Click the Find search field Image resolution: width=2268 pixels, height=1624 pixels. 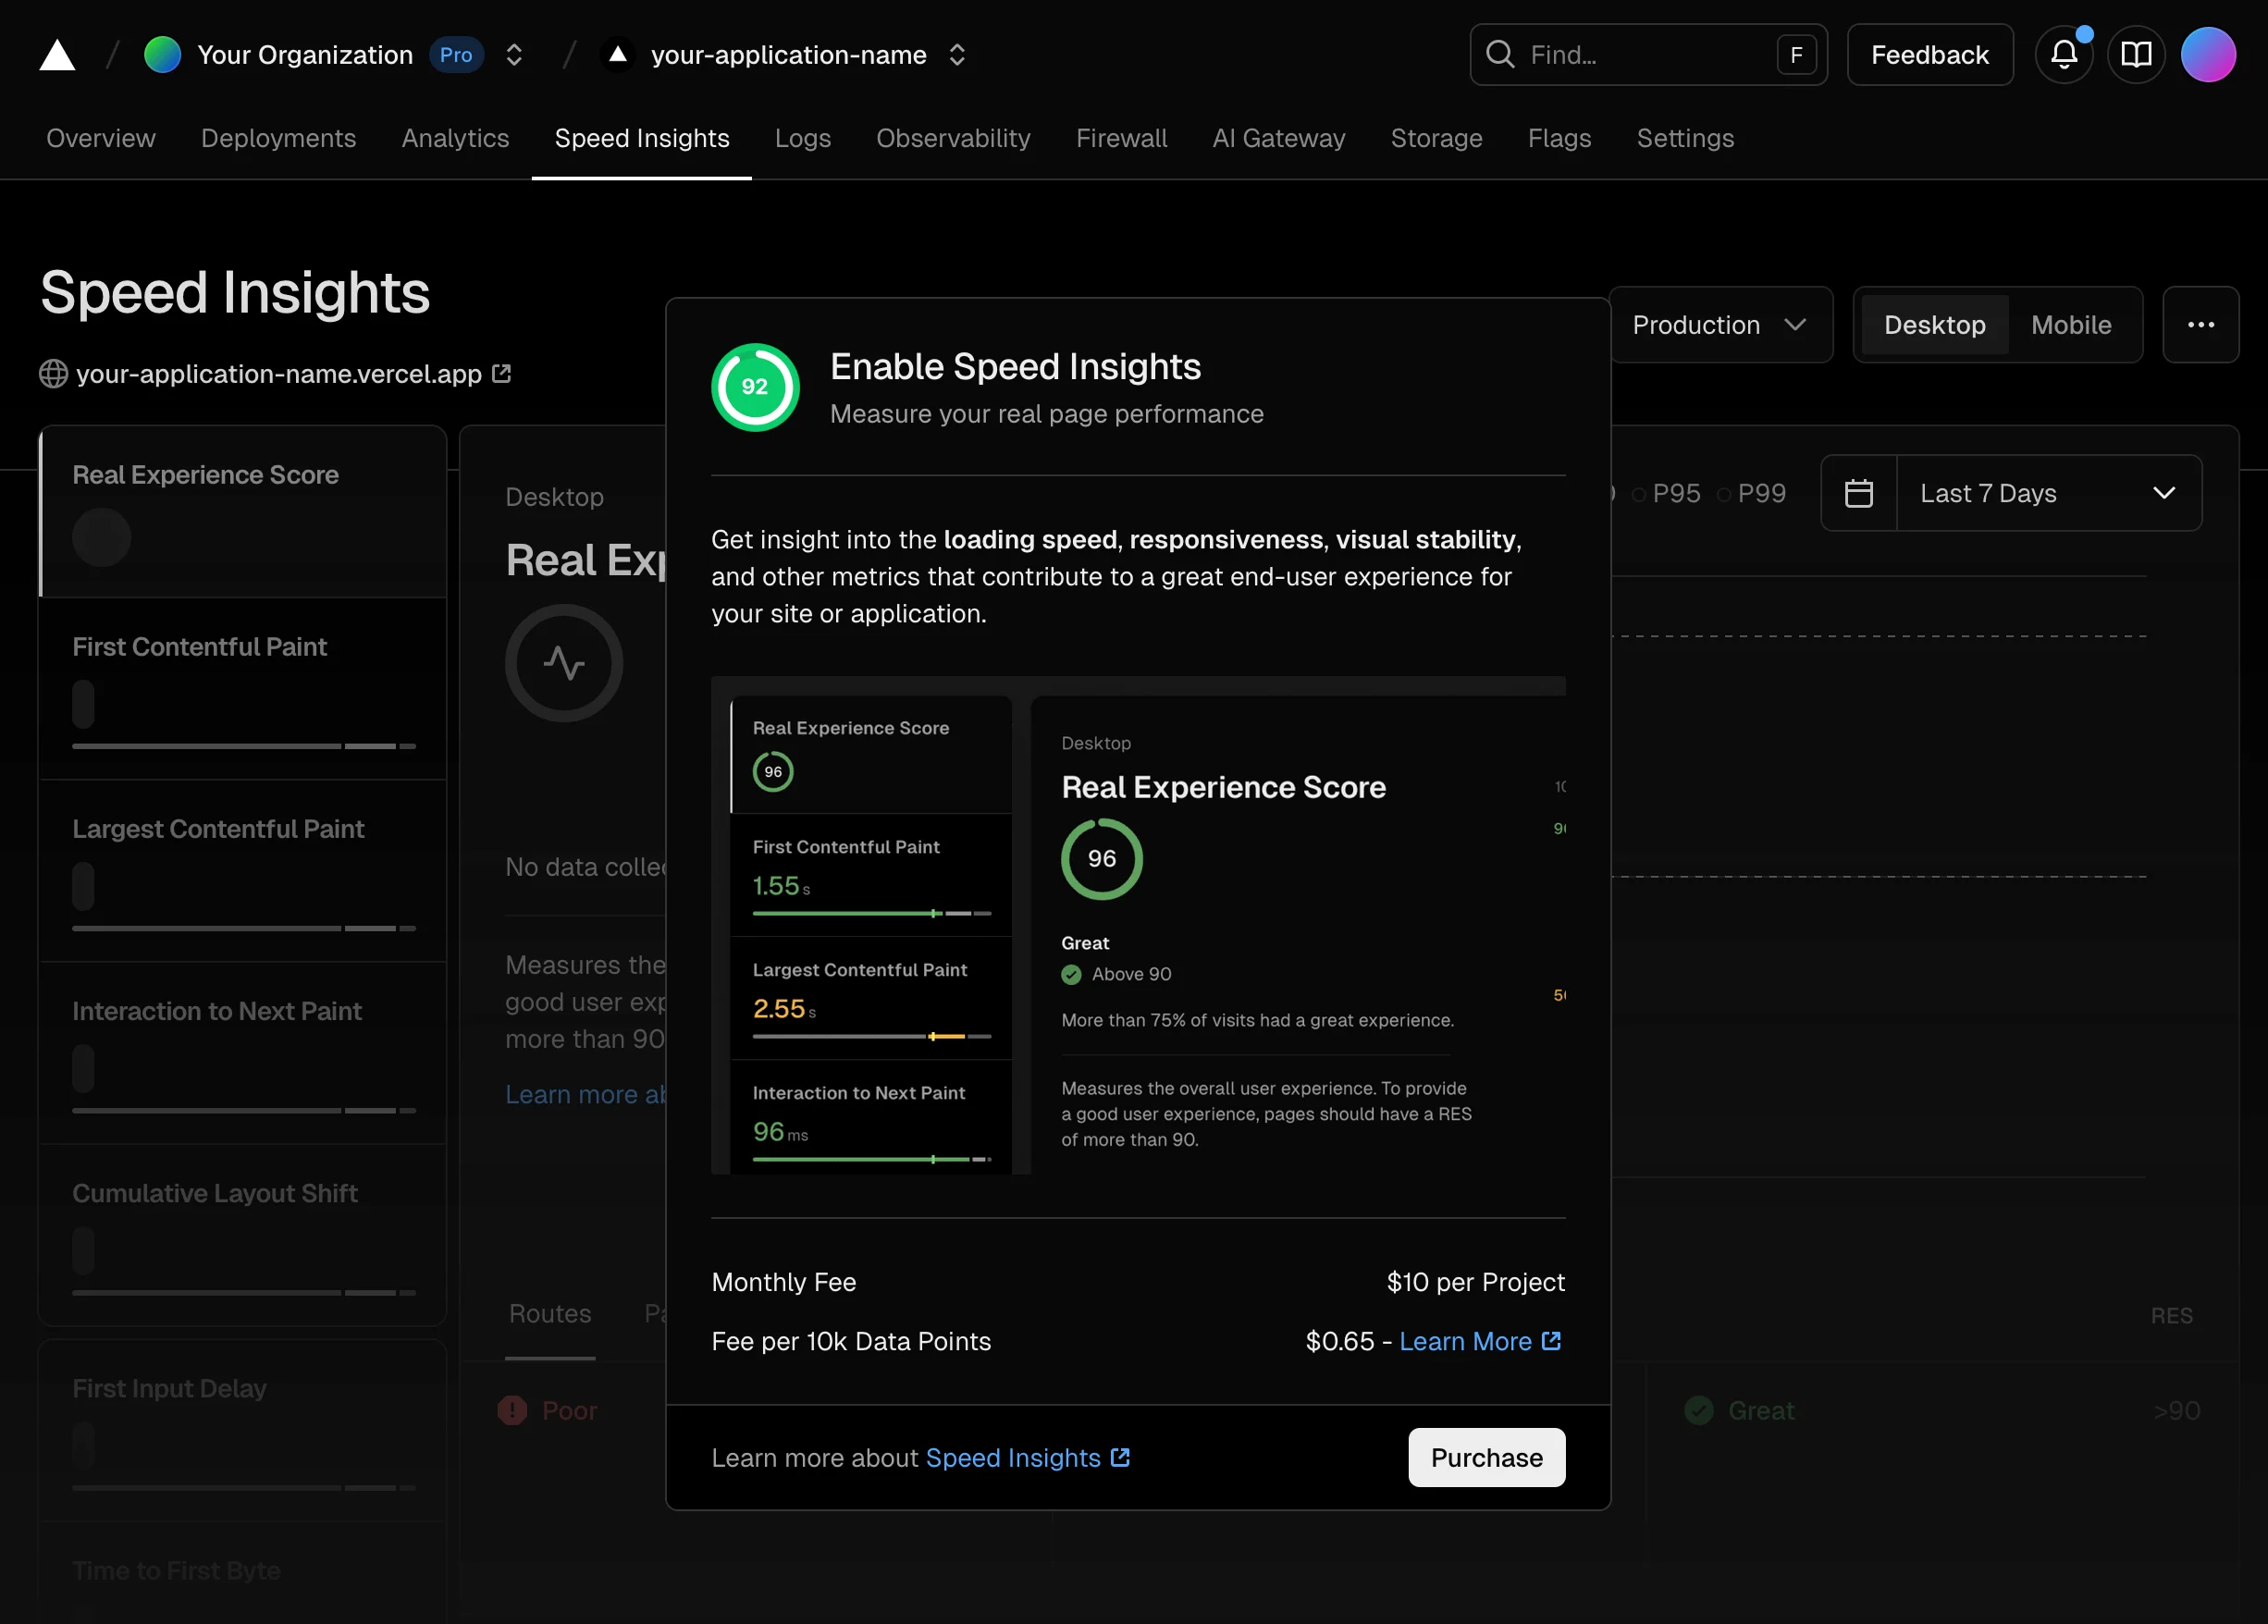point(1648,55)
